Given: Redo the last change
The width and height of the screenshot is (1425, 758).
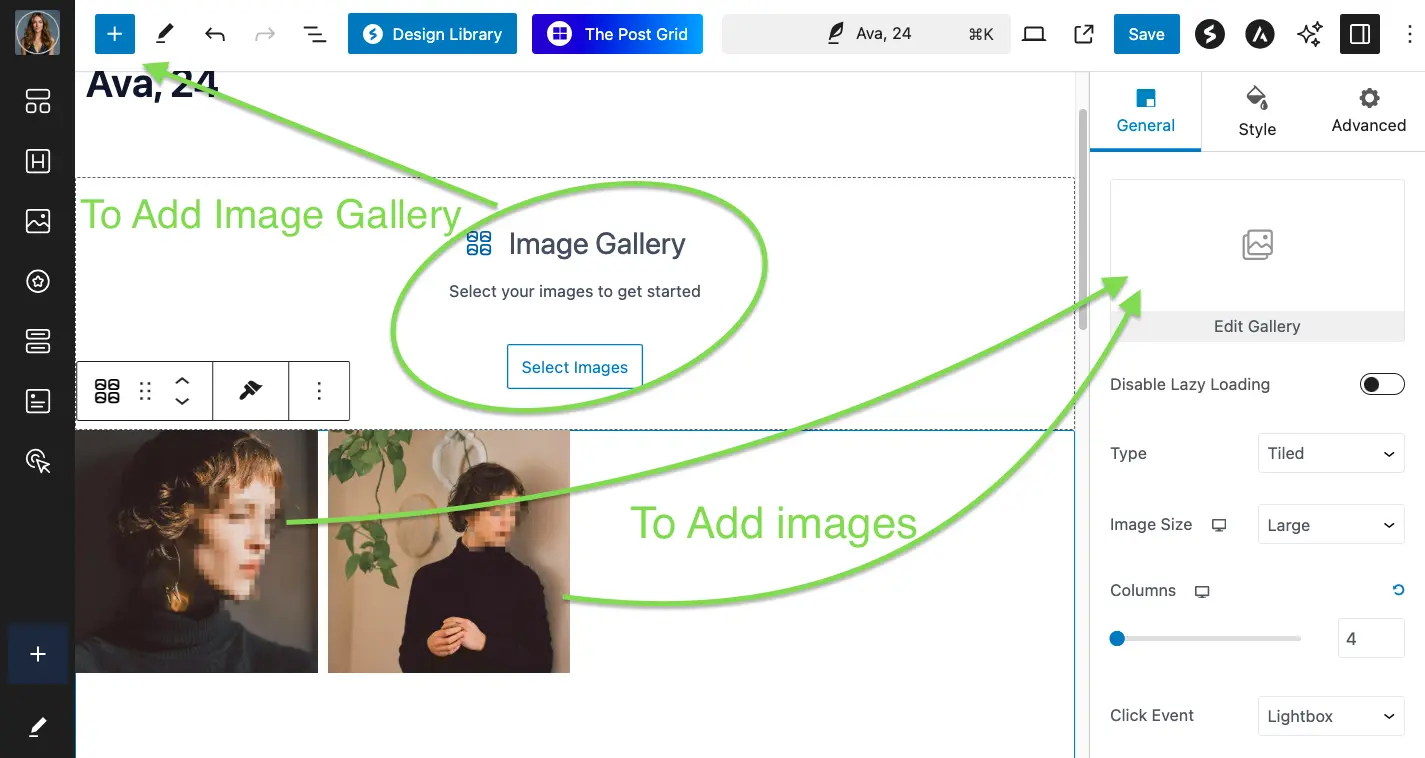Looking at the screenshot, I should pyautogui.click(x=264, y=33).
